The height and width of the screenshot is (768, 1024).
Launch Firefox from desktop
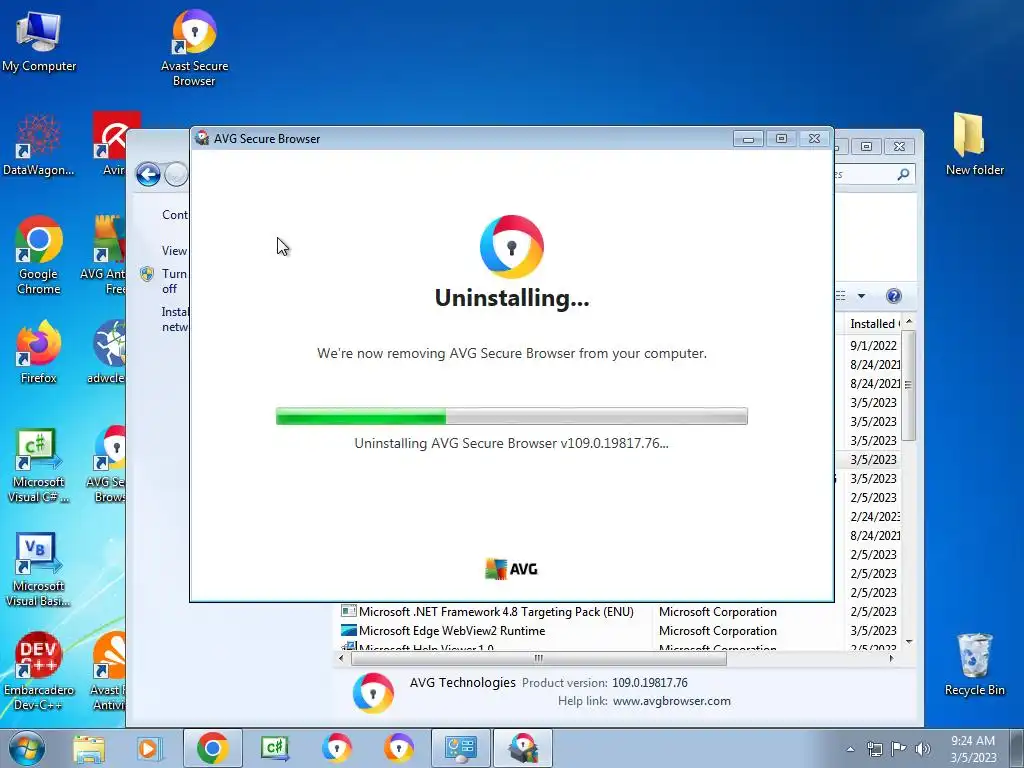(39, 351)
